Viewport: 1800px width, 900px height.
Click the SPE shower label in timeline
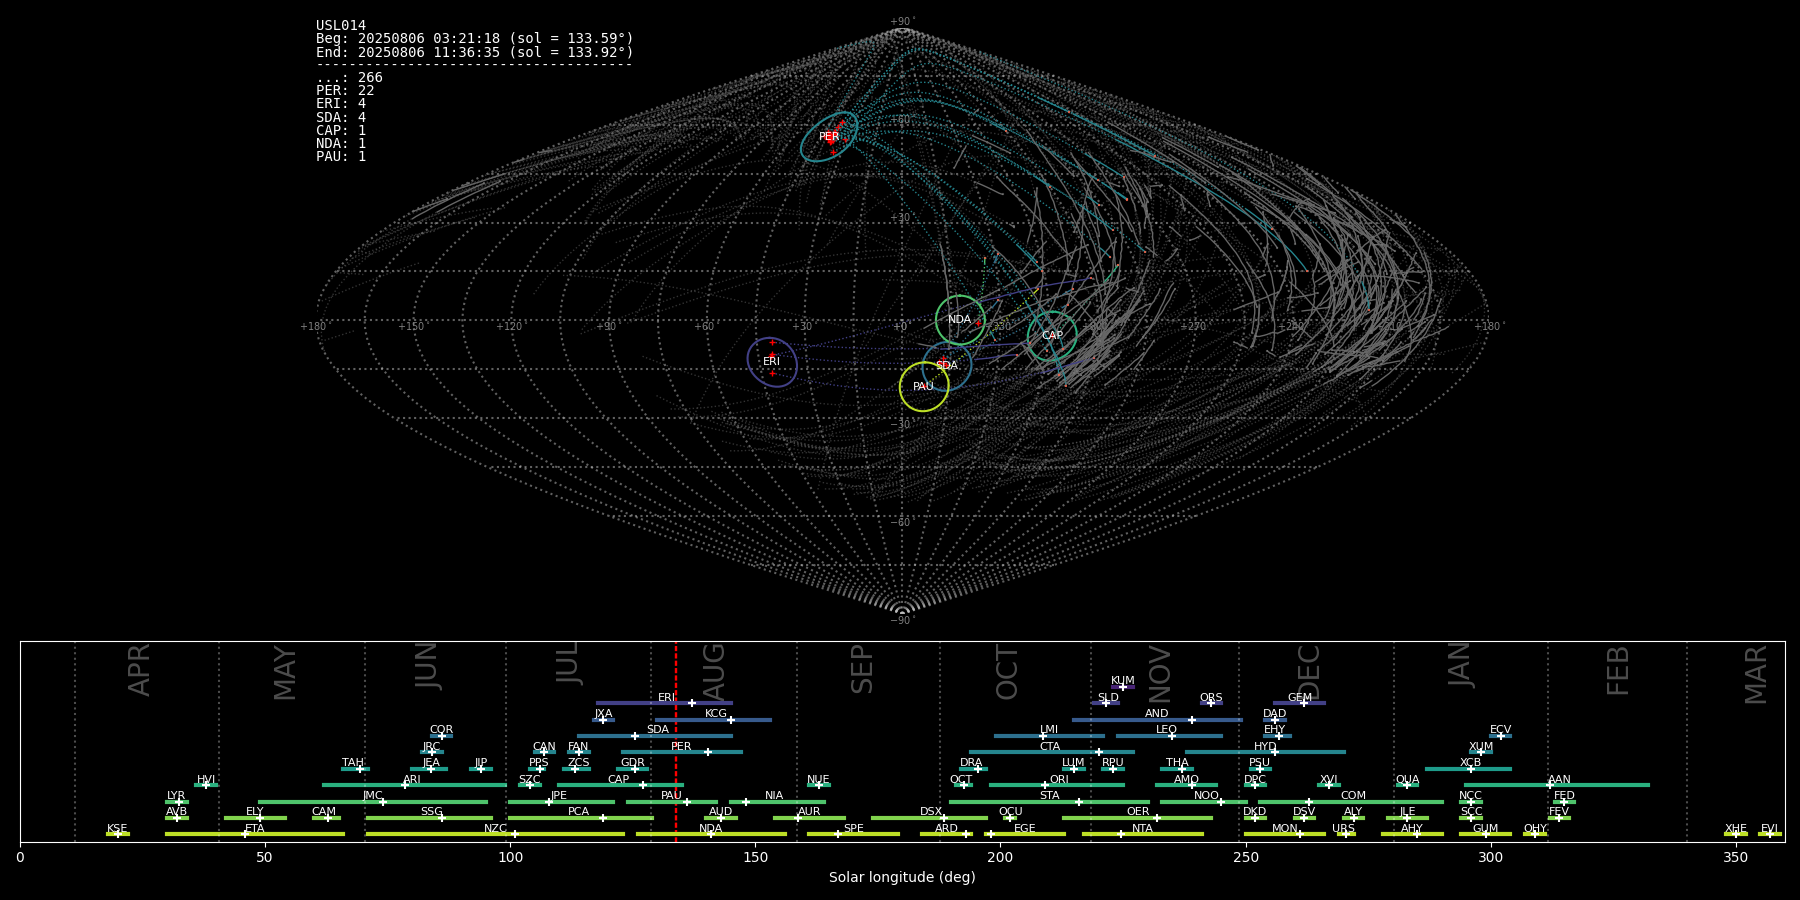(854, 829)
